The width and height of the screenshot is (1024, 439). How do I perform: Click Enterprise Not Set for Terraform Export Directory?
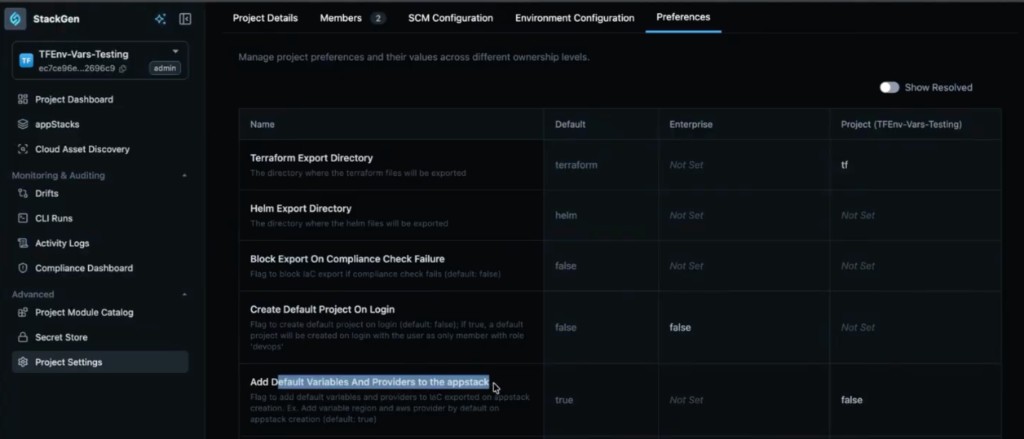tap(686, 165)
